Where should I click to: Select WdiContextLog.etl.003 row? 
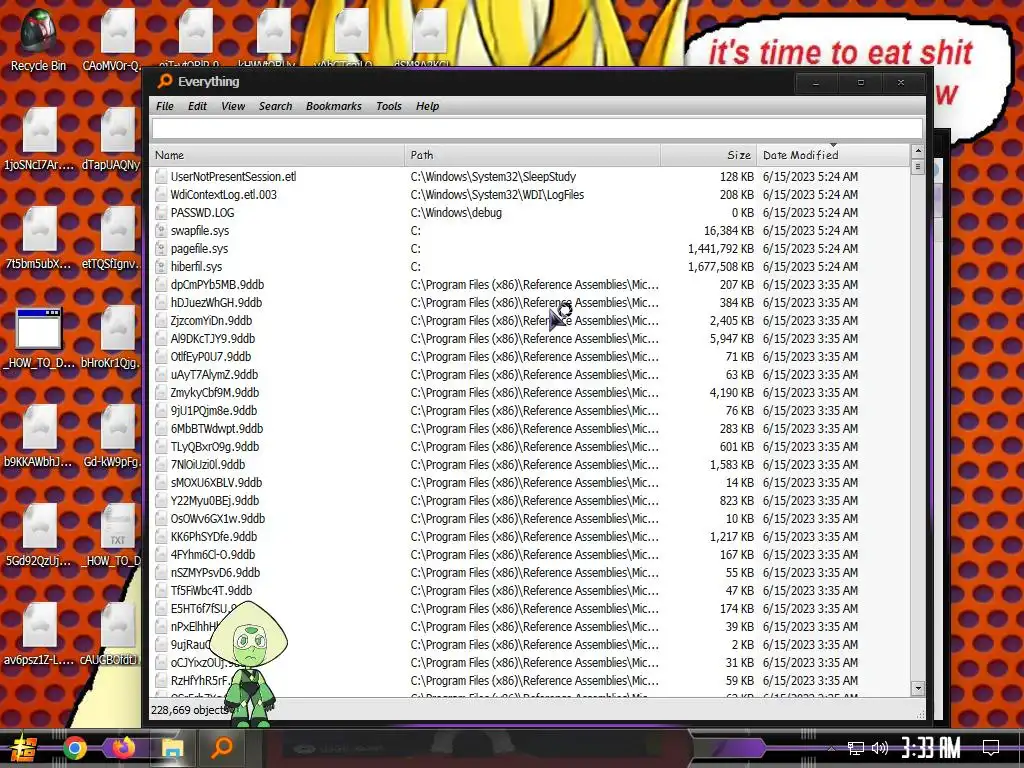click(530, 195)
